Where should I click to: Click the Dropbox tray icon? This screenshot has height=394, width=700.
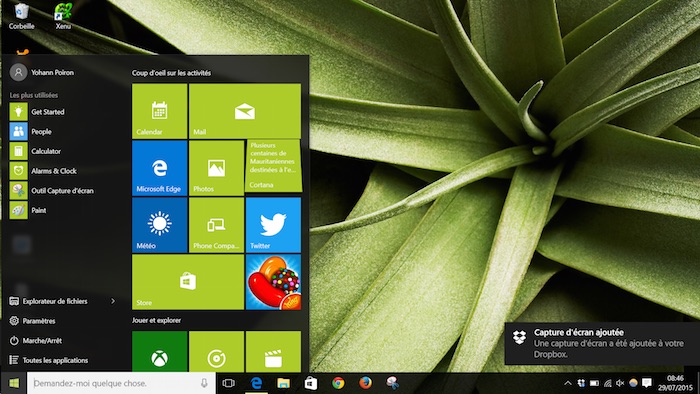(581, 383)
